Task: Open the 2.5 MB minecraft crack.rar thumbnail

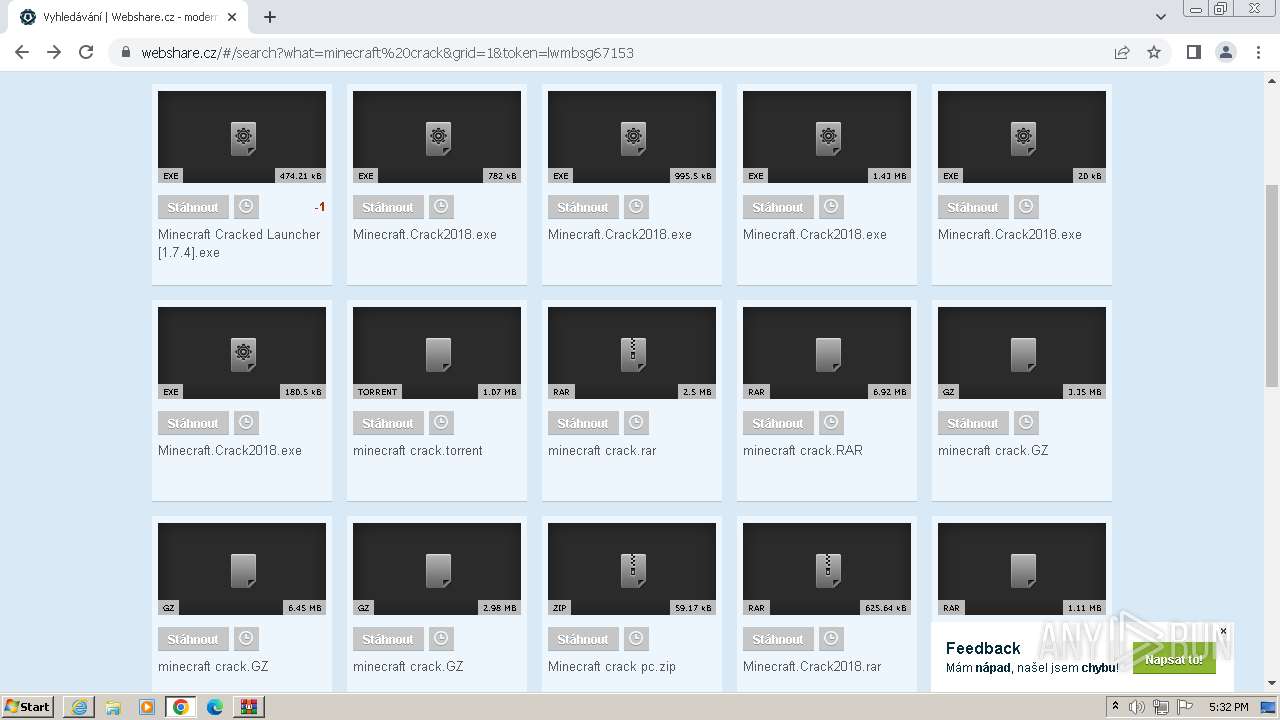Action: [x=632, y=353]
